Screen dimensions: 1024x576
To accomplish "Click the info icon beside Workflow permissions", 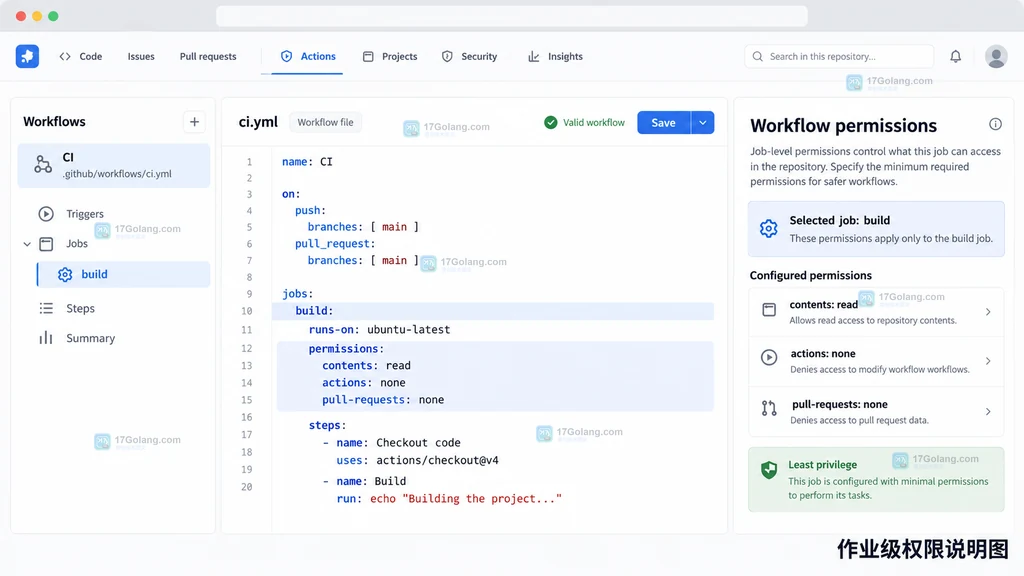I will point(995,124).
